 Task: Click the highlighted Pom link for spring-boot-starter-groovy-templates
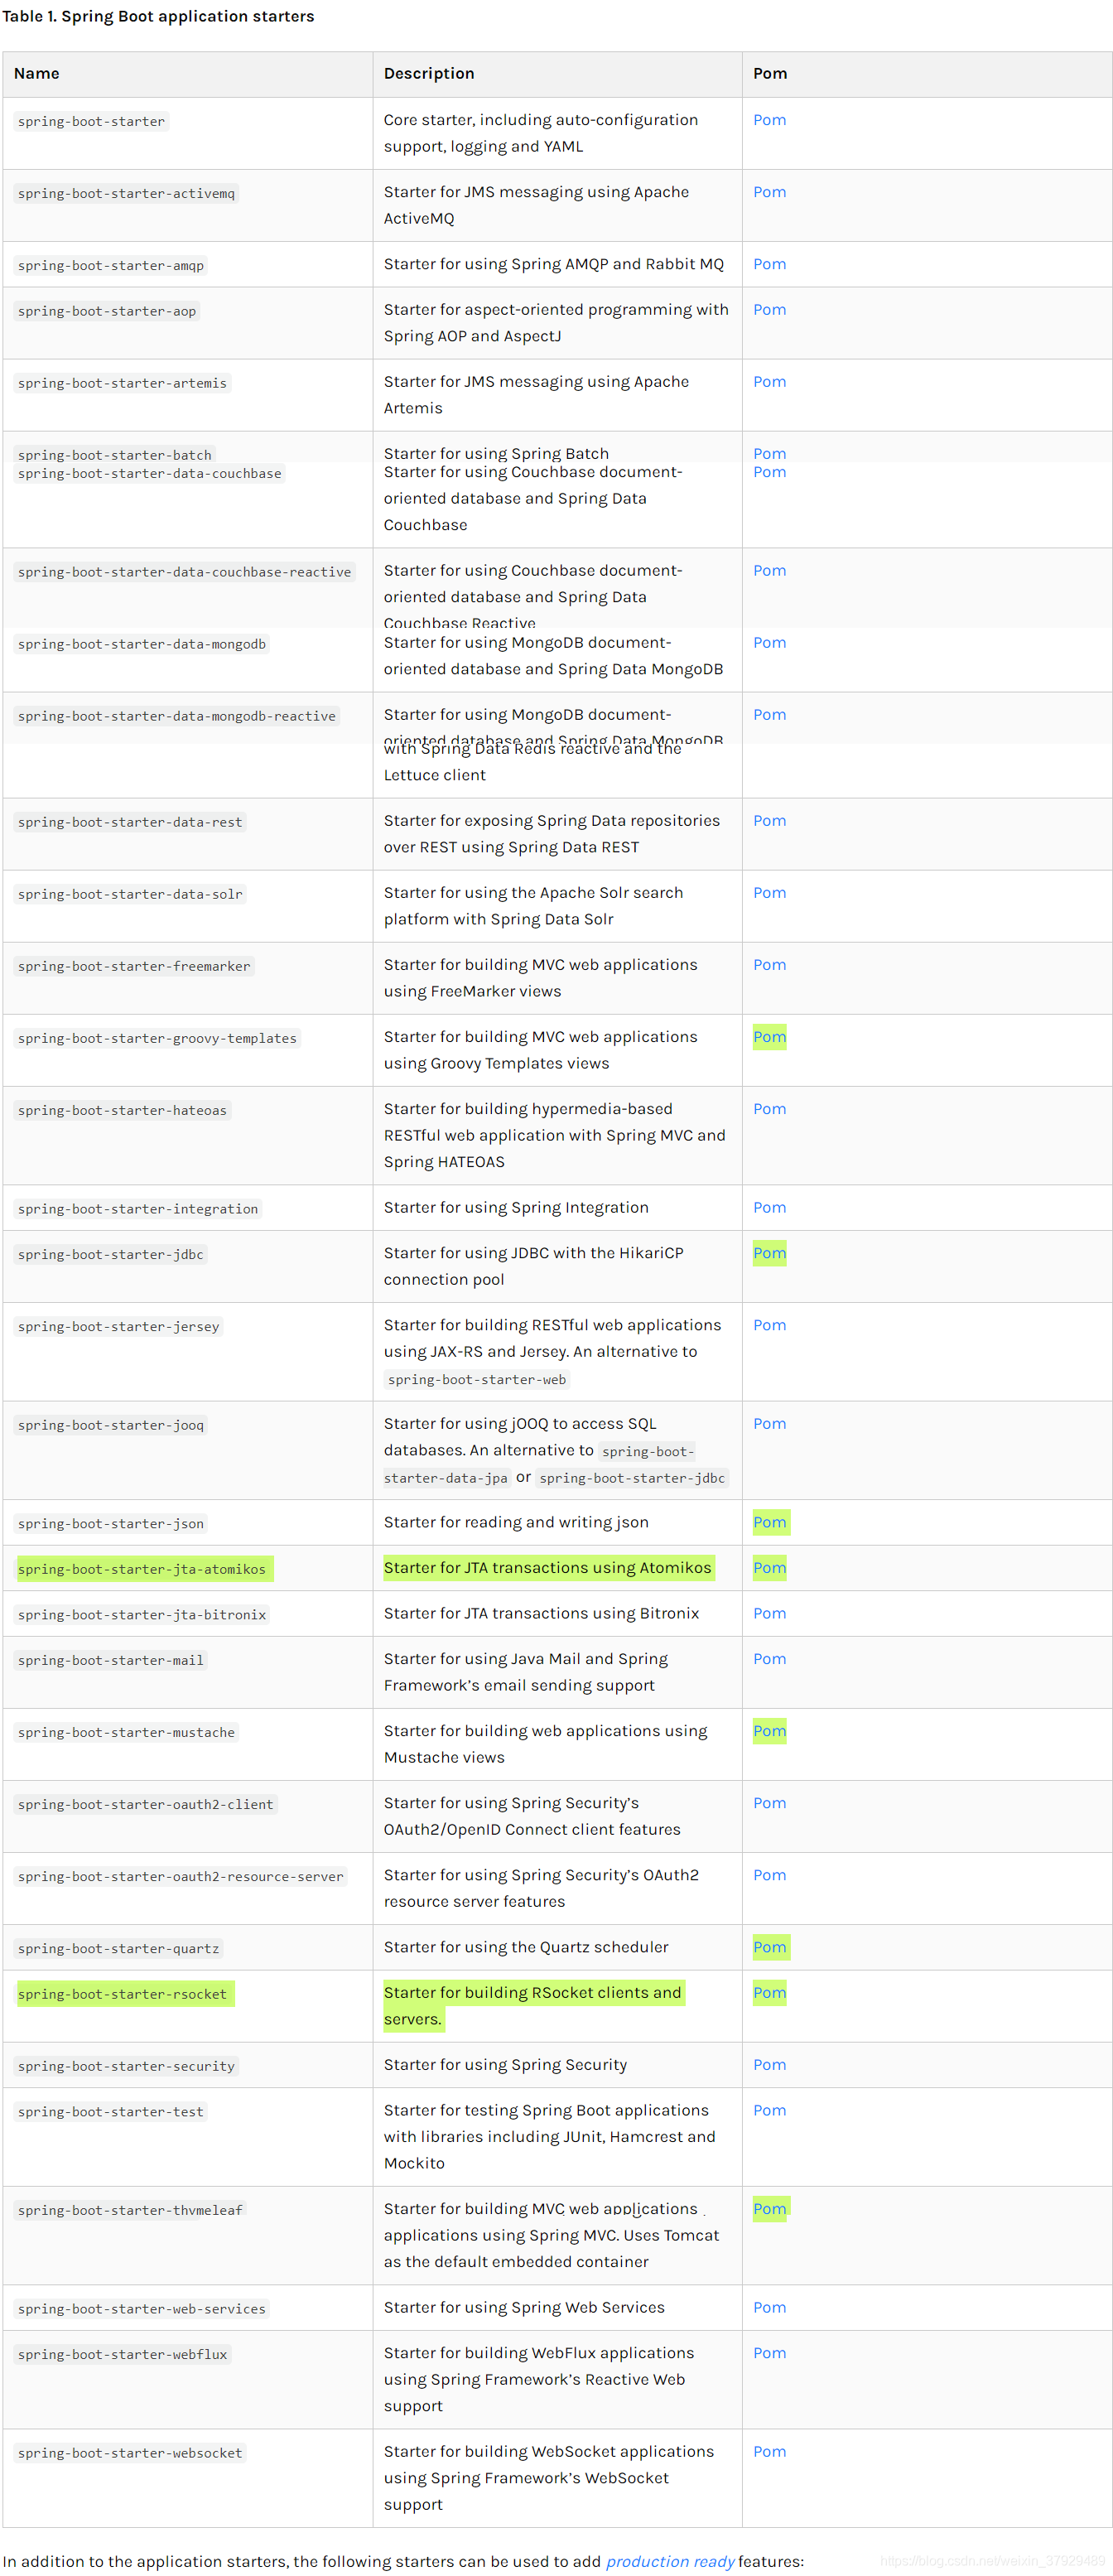[x=769, y=1037]
